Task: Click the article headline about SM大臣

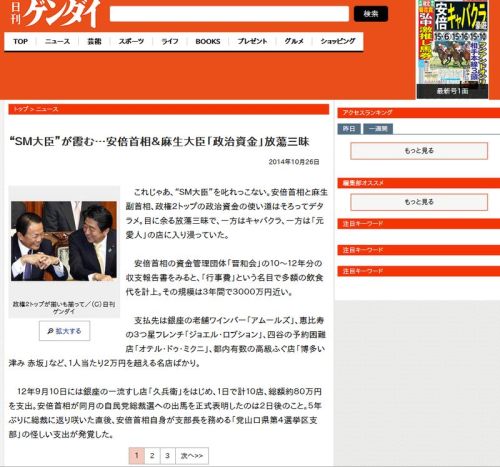Action: click(160, 142)
